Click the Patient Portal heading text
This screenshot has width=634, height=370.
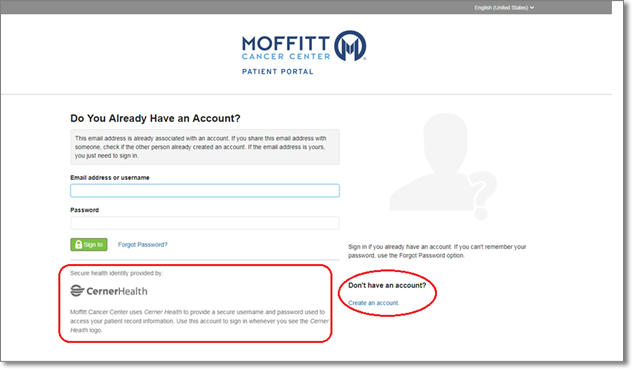(278, 72)
